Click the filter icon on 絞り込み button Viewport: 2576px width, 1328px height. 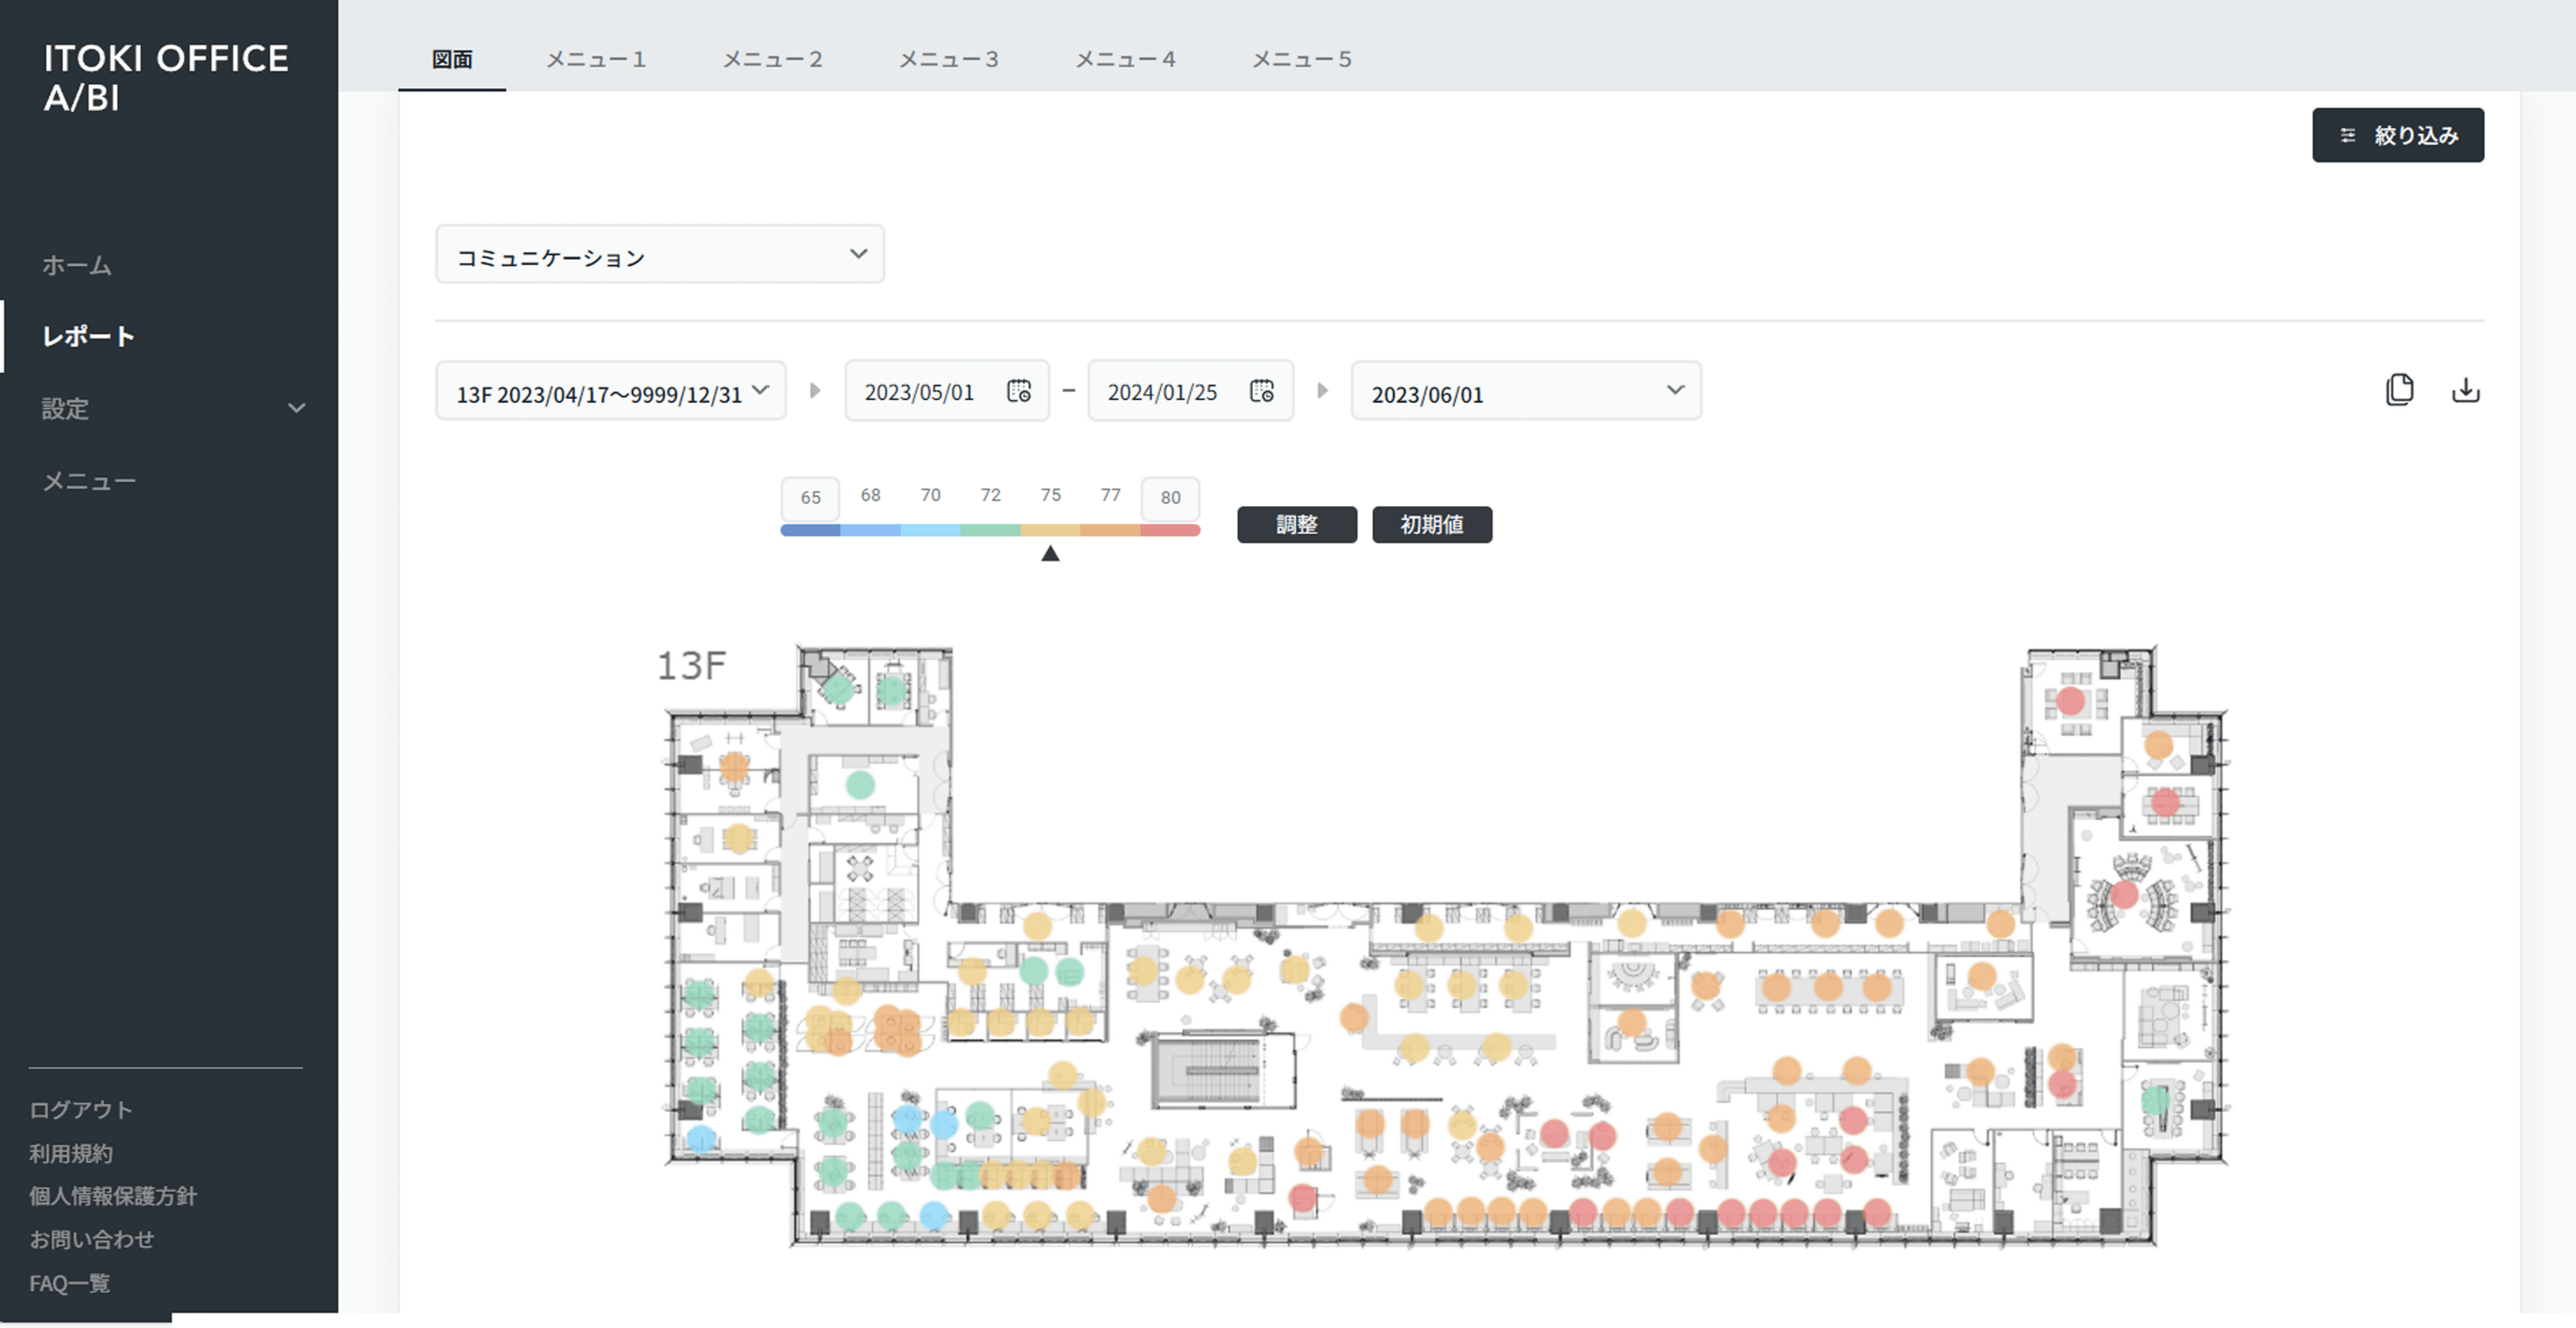click(2347, 135)
